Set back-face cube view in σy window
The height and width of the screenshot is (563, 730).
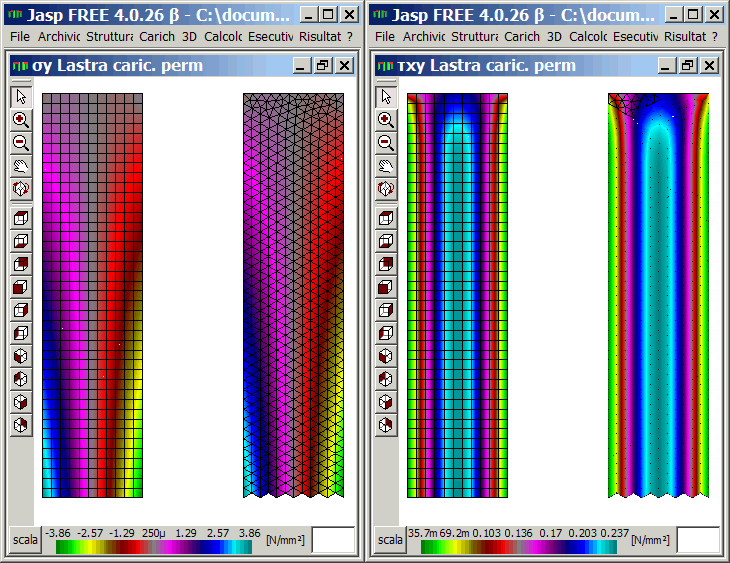pos(21,264)
